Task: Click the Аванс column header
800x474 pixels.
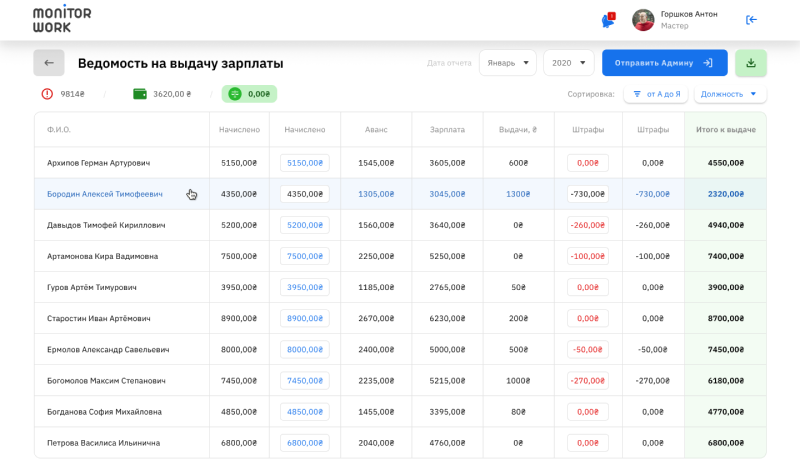Action: (x=376, y=130)
